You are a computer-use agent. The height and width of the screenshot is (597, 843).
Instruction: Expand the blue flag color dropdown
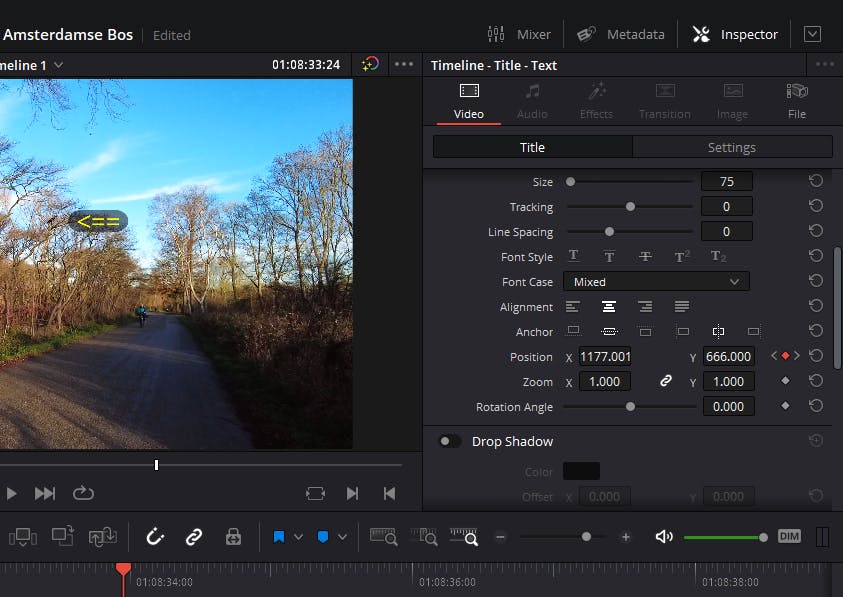tap(298, 537)
